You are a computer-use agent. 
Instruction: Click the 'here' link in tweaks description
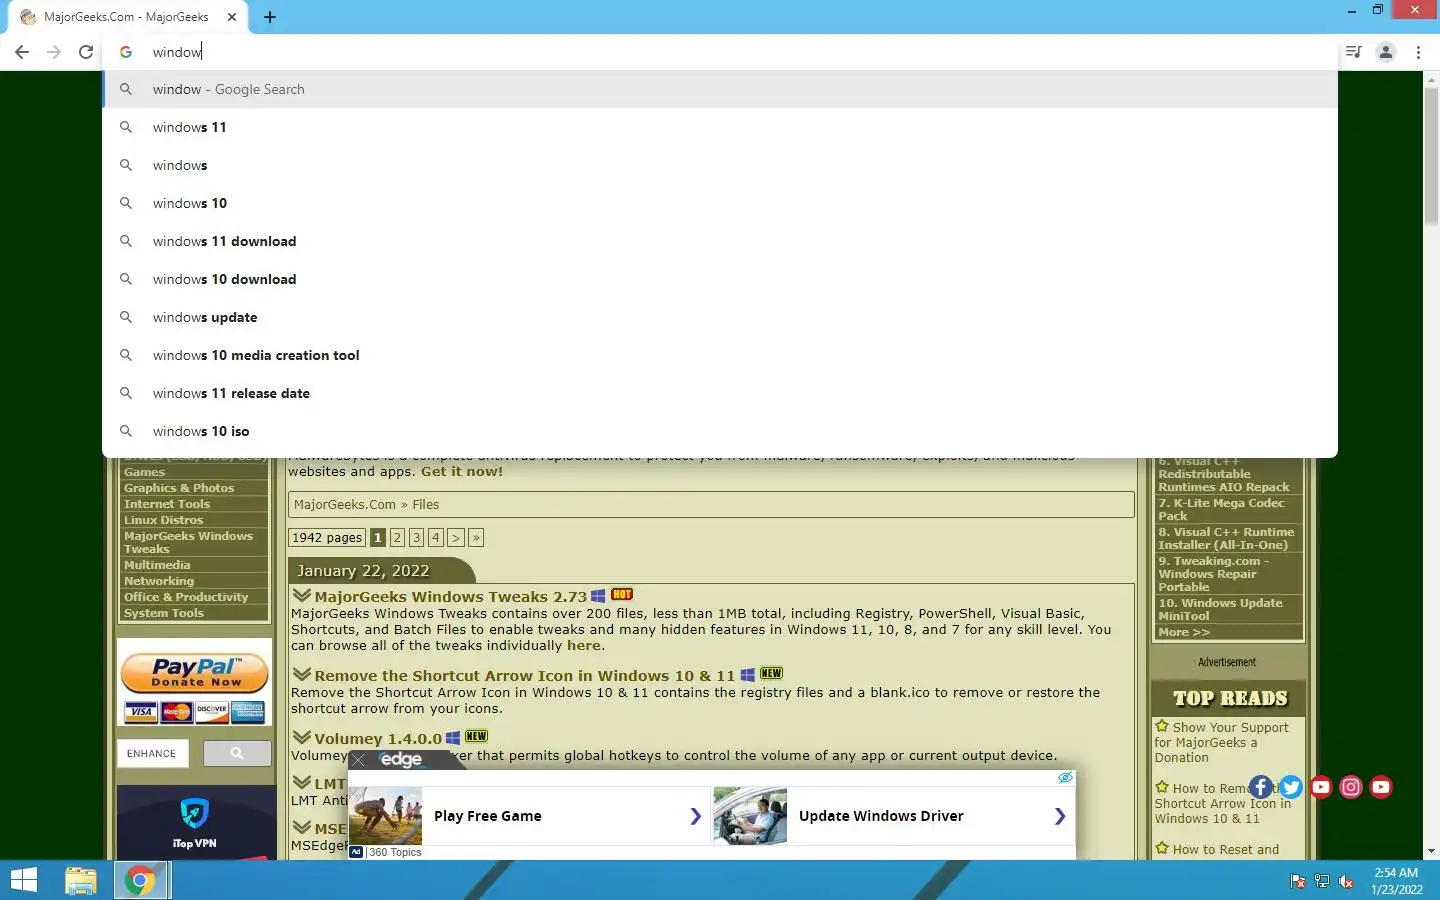coord(584,645)
